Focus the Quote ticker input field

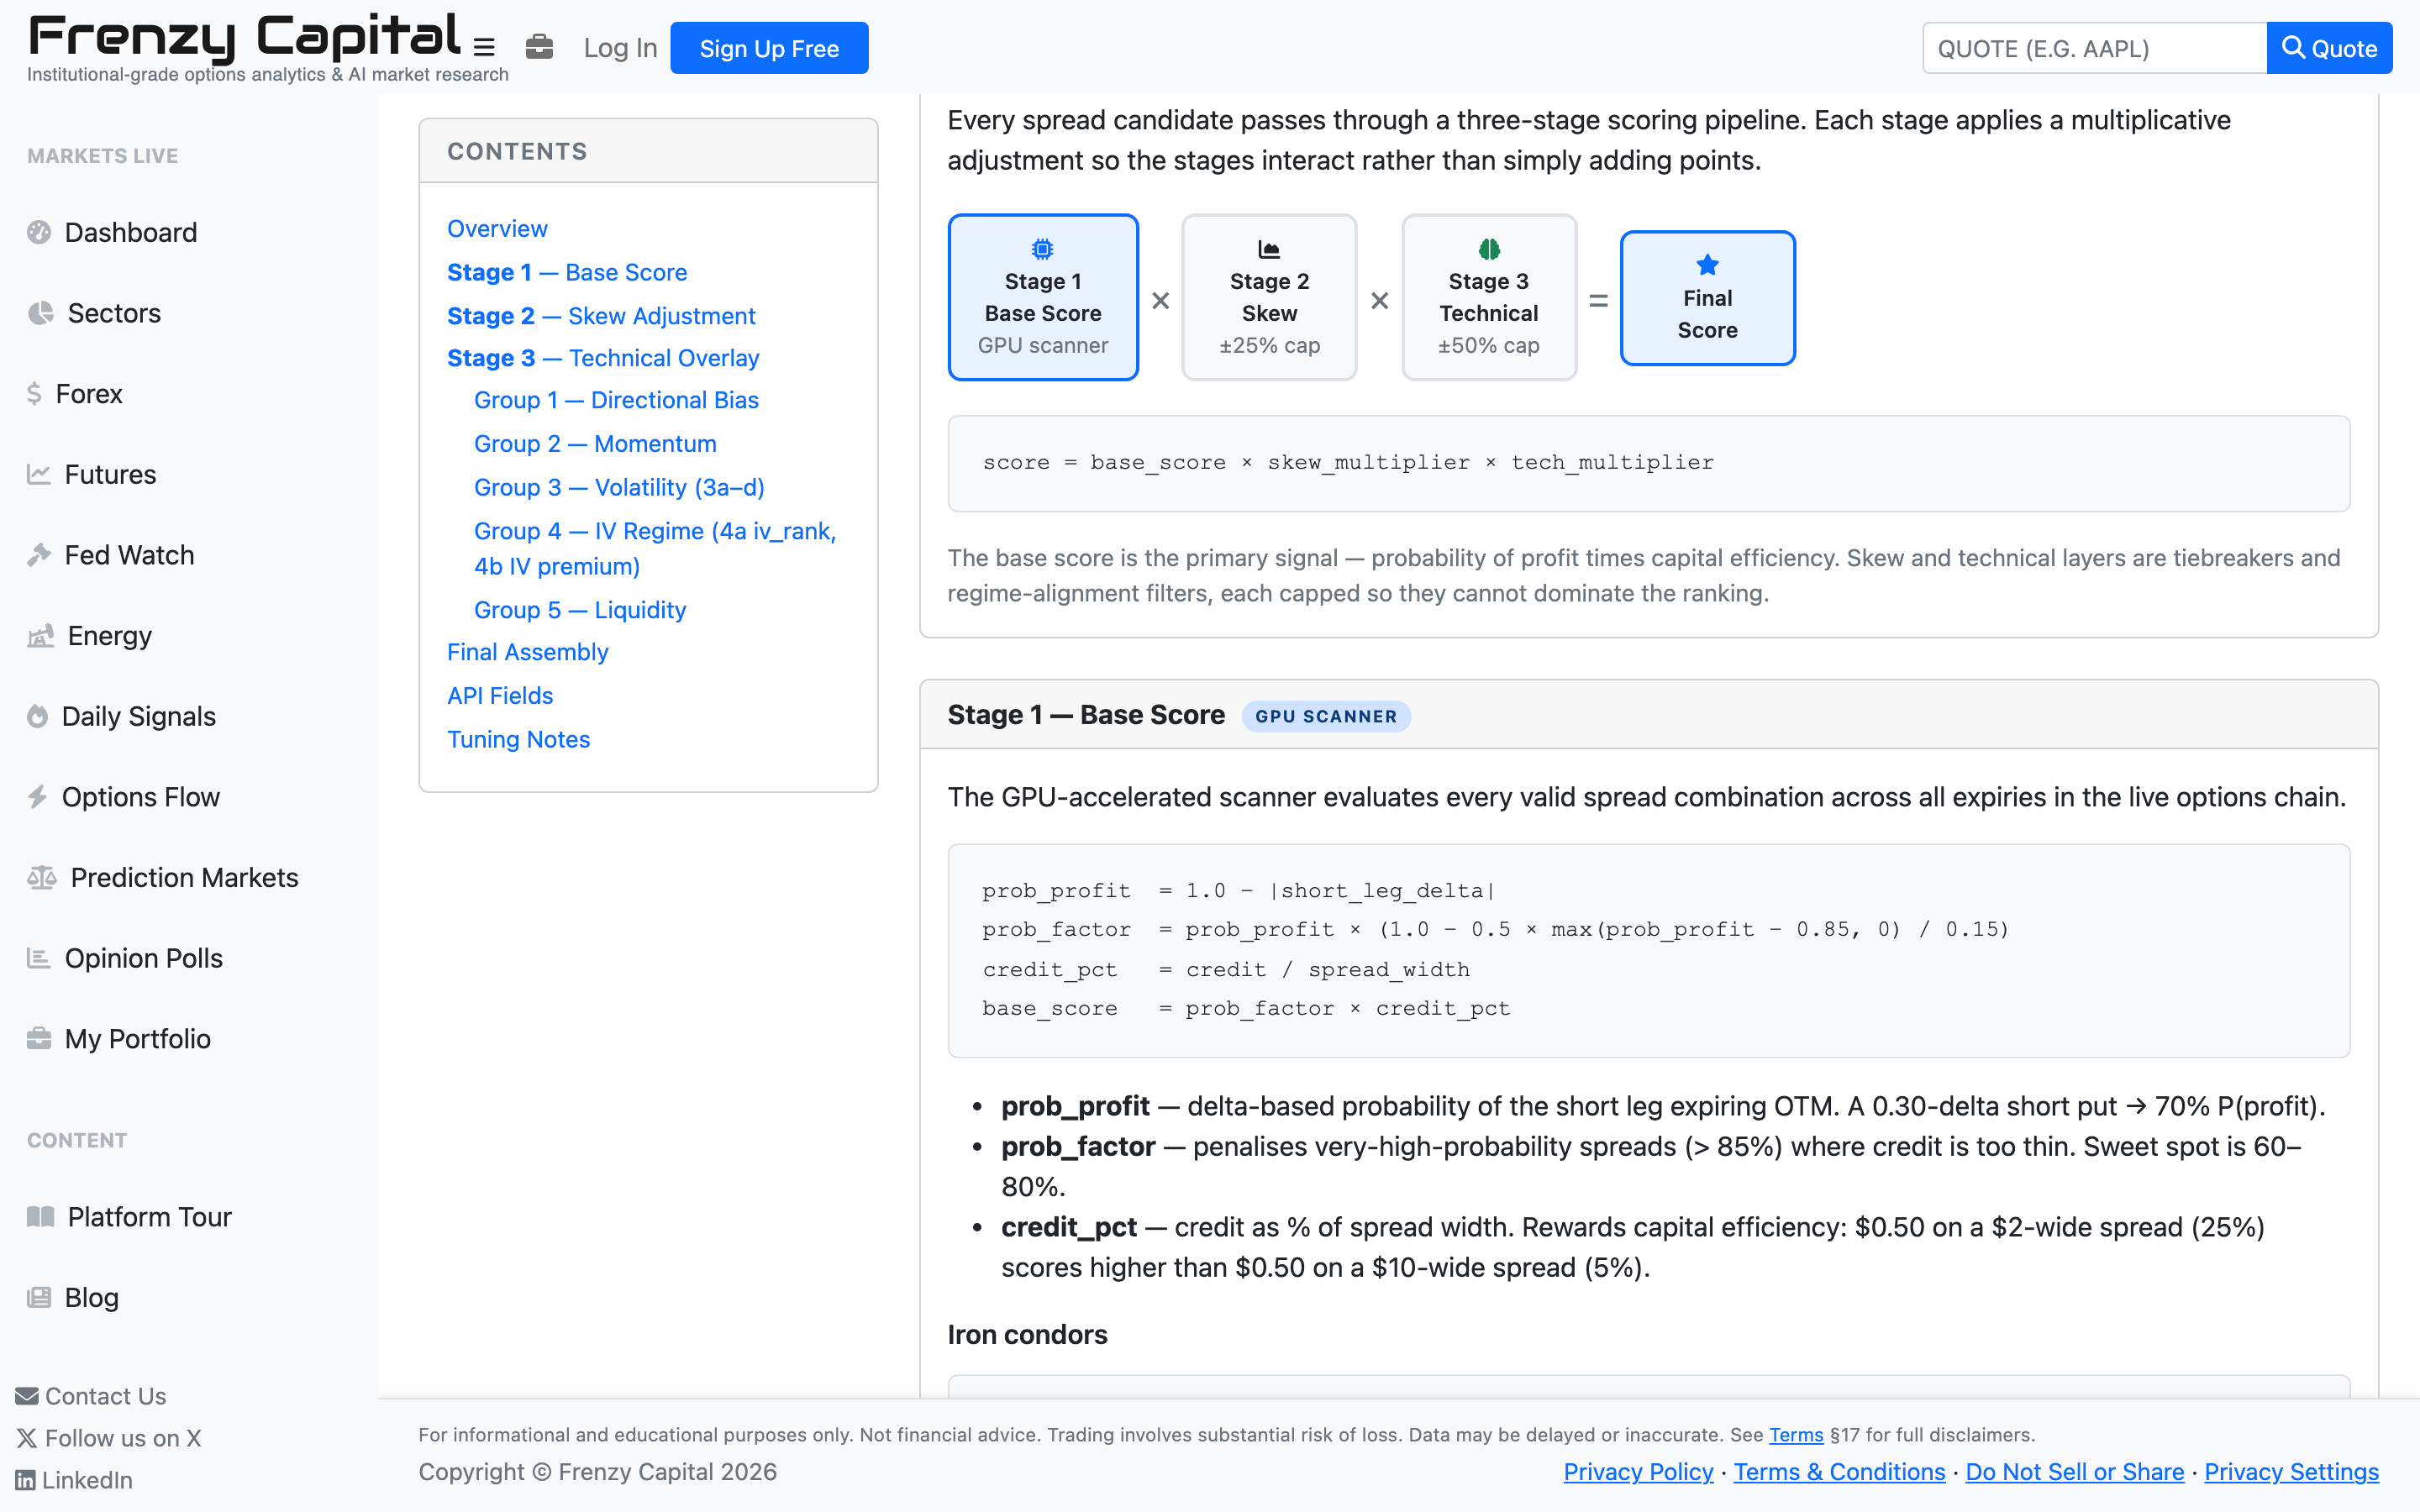pyautogui.click(x=2094, y=48)
